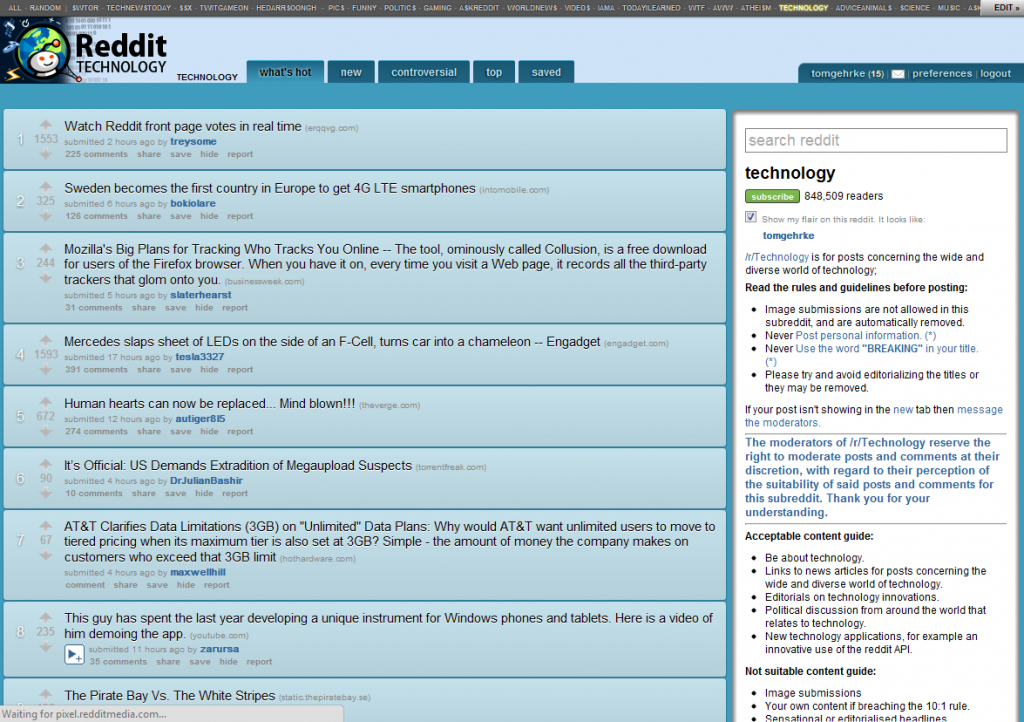Click the /r/Technology link in sidebar description
1024x722 pixels.
coord(776,257)
